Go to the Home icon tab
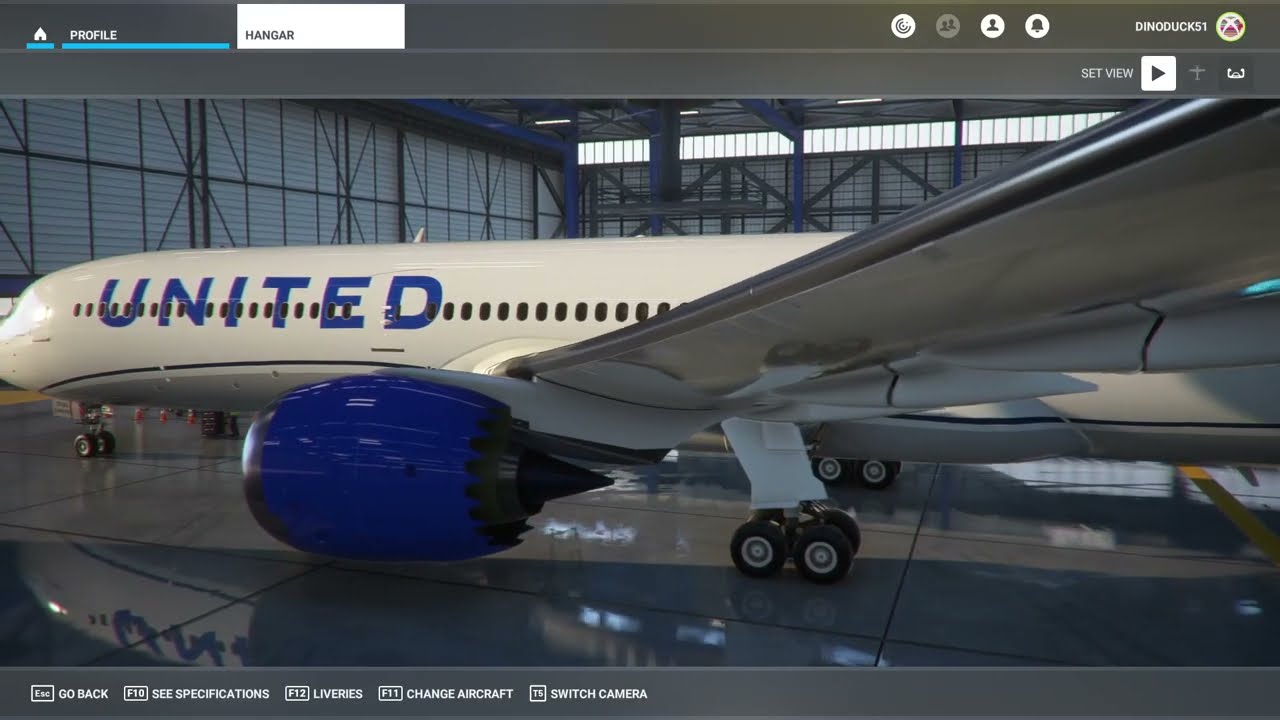 point(40,34)
